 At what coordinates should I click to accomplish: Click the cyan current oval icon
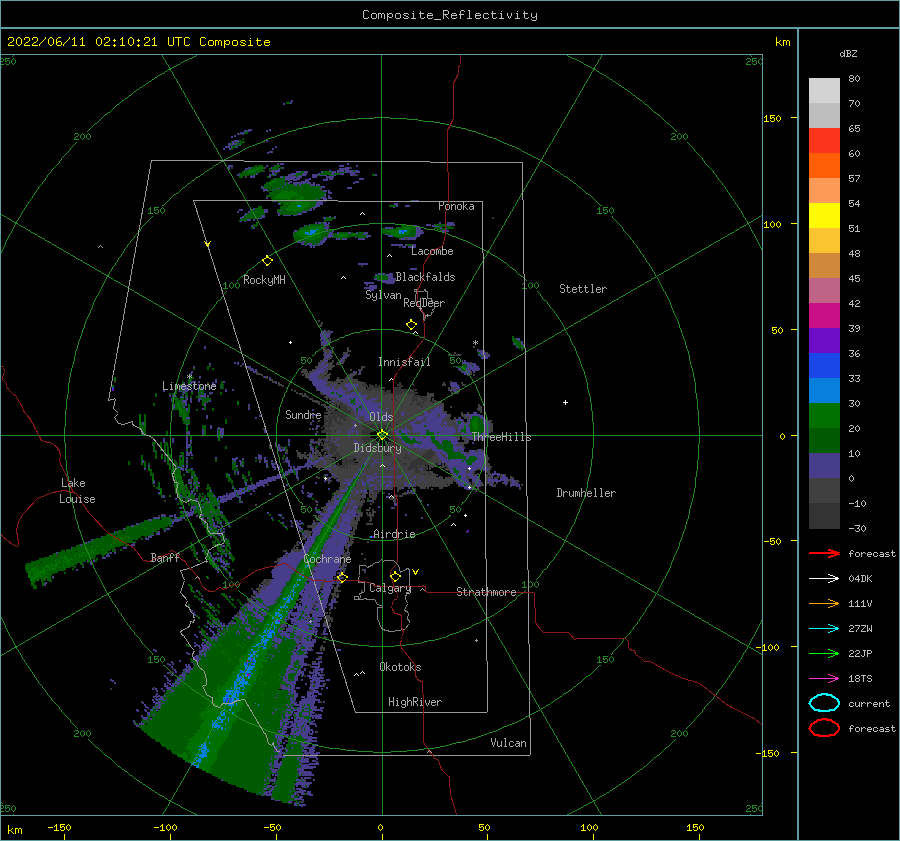[x=824, y=703]
